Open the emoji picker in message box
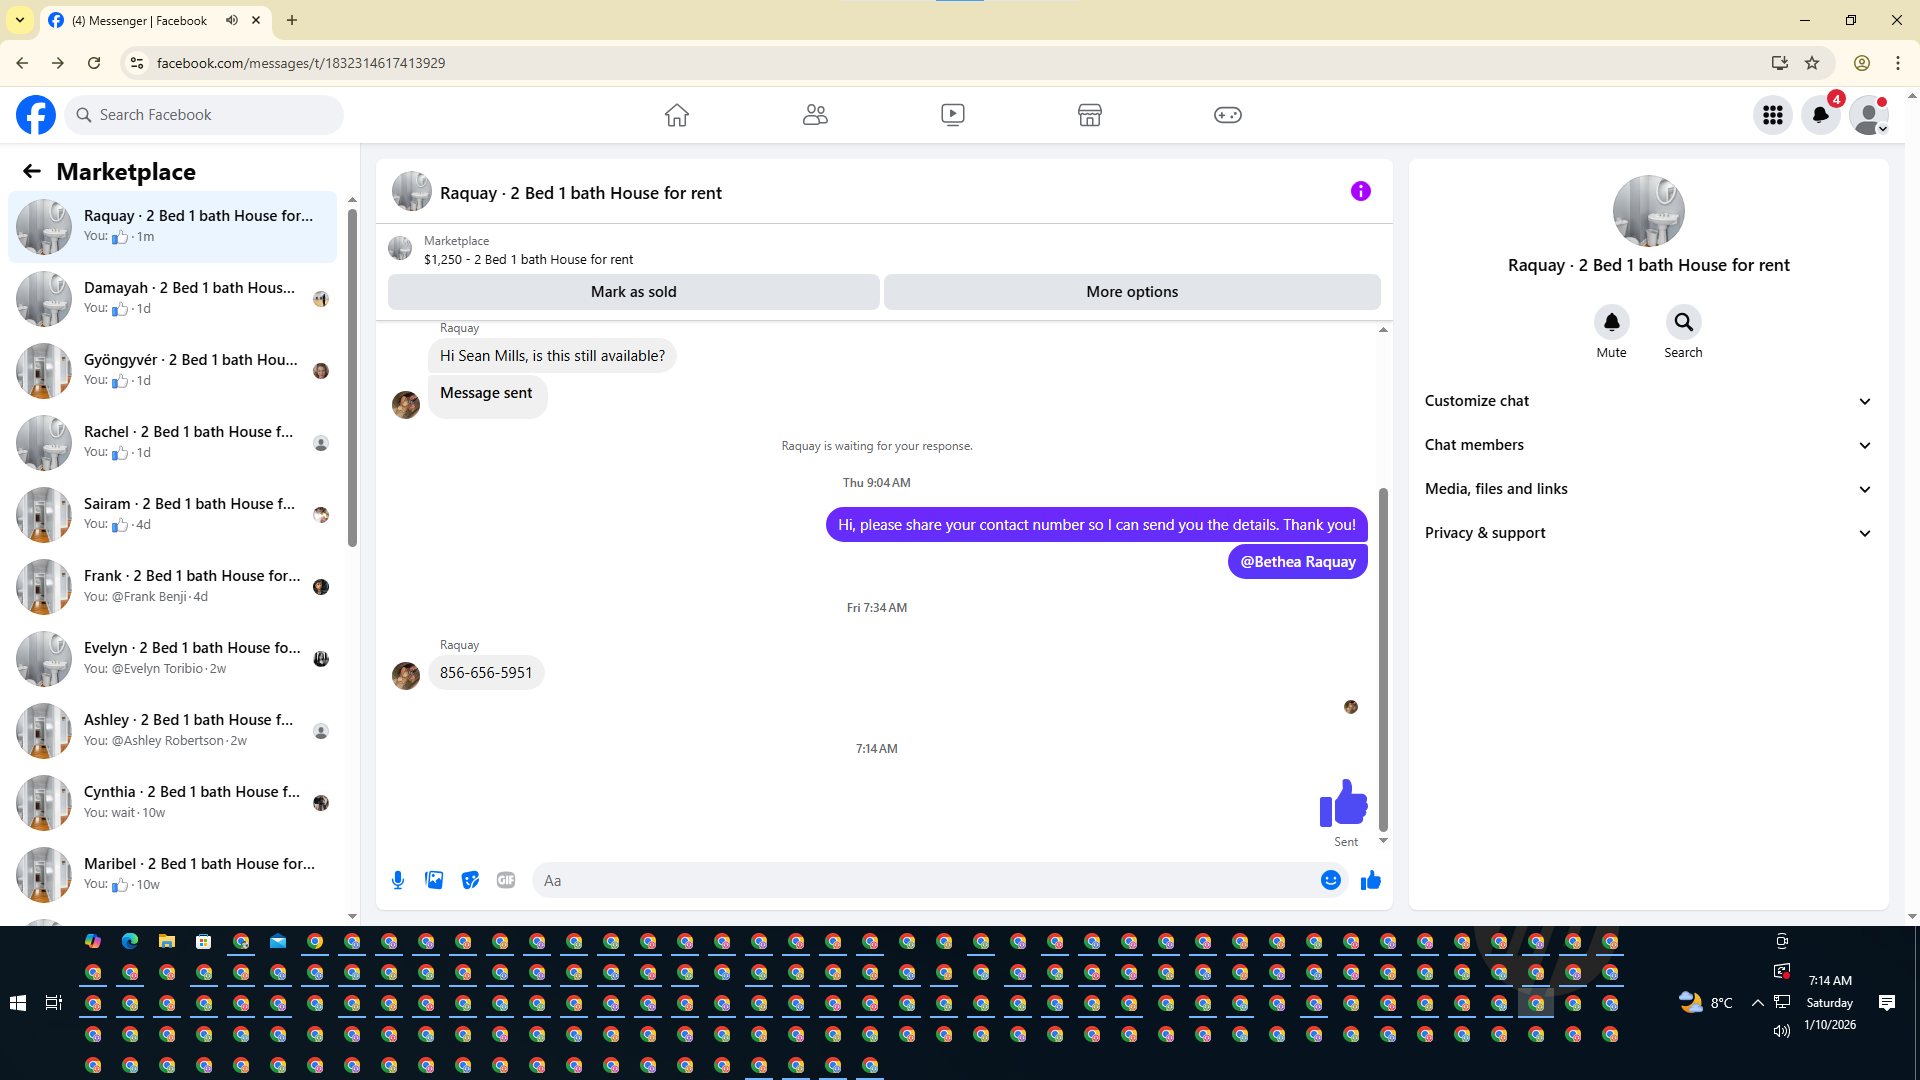This screenshot has height=1080, width=1920. tap(1330, 880)
